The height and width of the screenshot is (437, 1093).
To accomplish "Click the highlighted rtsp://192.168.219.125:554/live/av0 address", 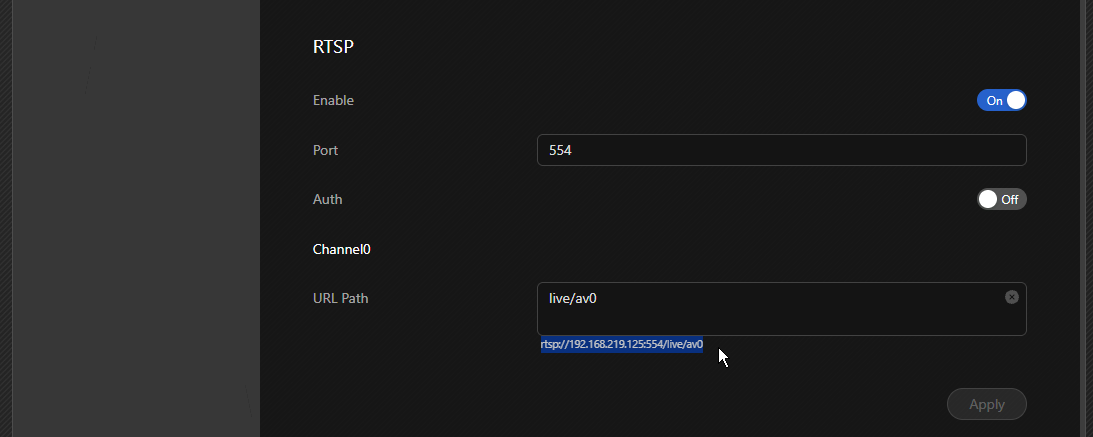I will click(622, 344).
